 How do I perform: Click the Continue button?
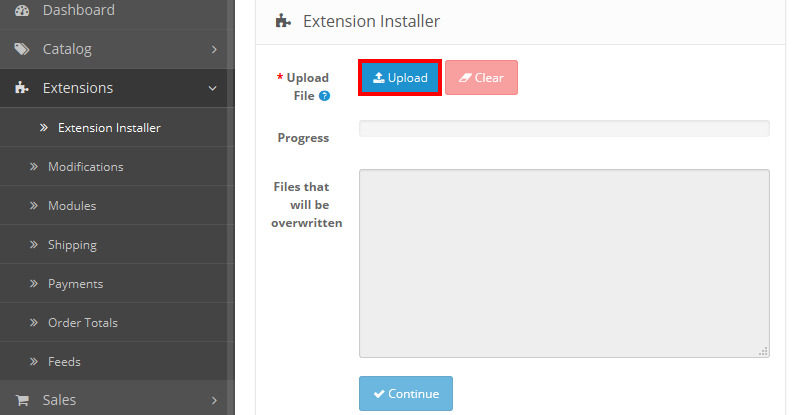click(x=406, y=394)
